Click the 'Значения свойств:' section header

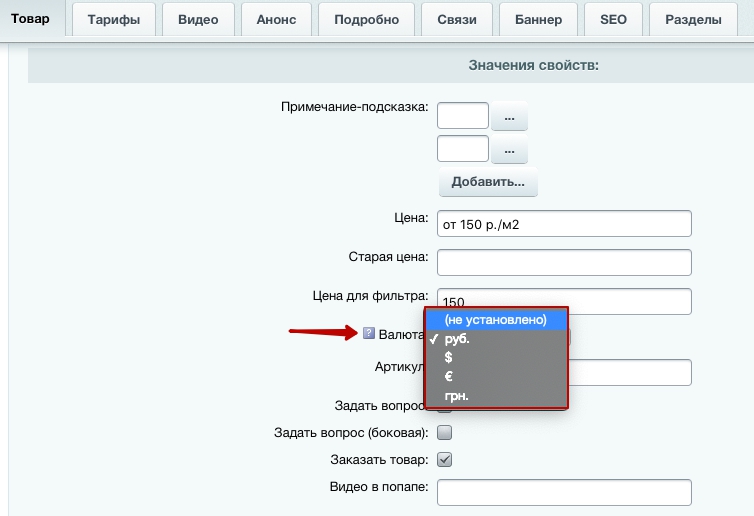click(534, 65)
